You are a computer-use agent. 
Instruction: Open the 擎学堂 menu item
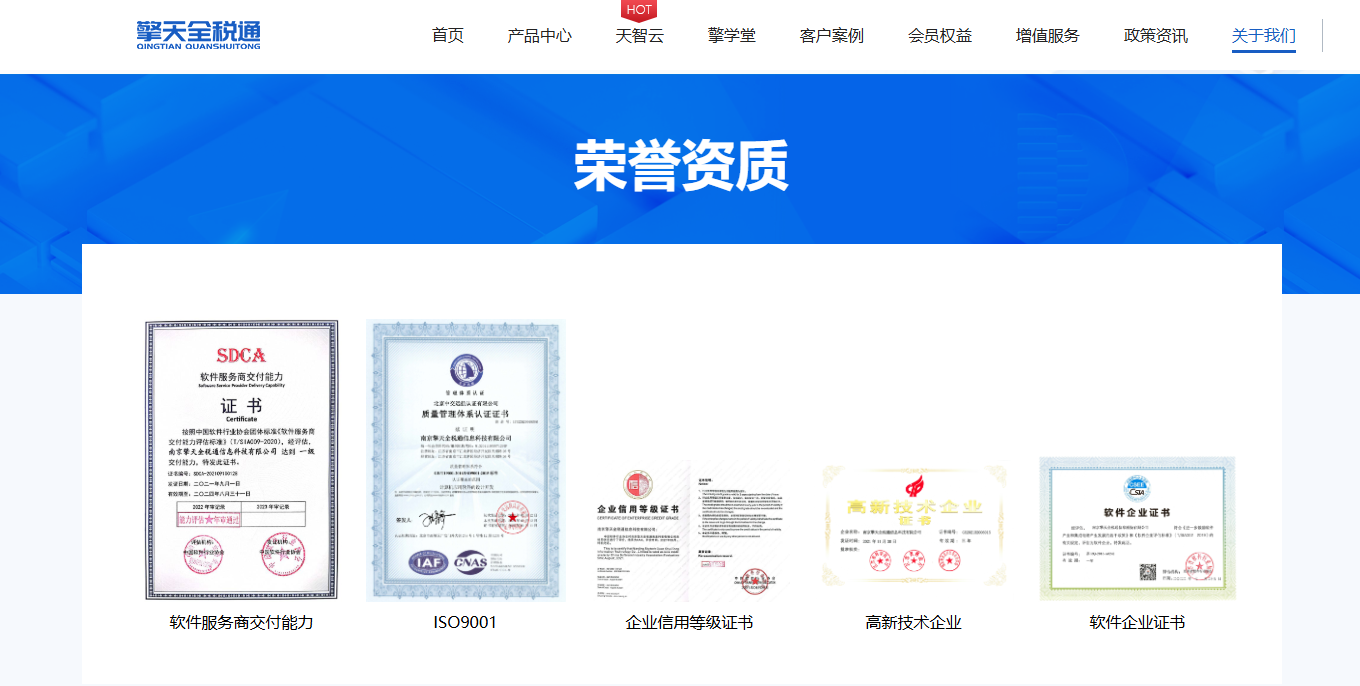click(732, 36)
